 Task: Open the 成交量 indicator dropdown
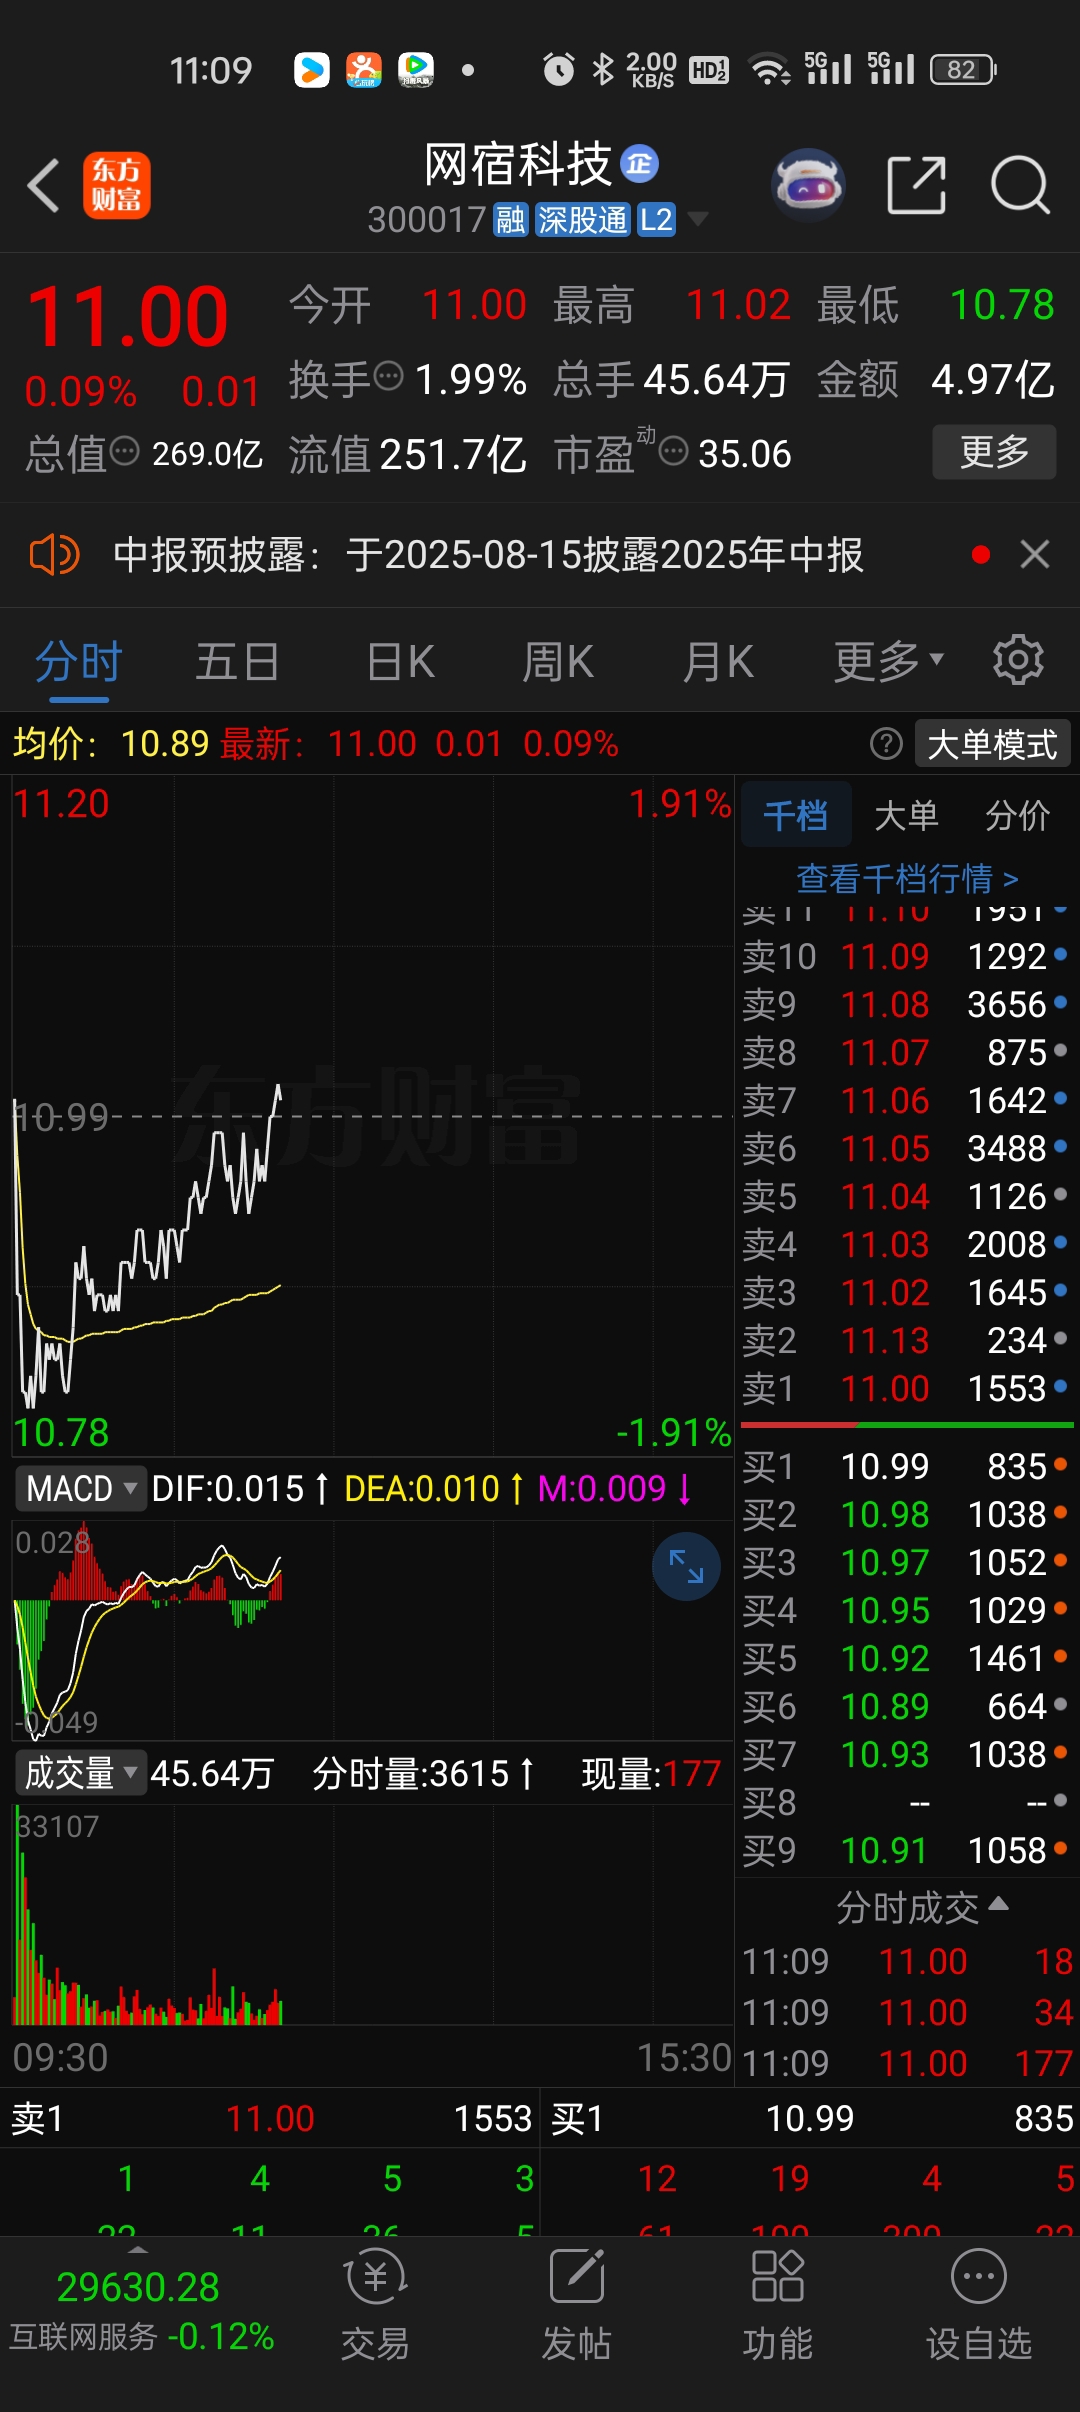(80, 1773)
